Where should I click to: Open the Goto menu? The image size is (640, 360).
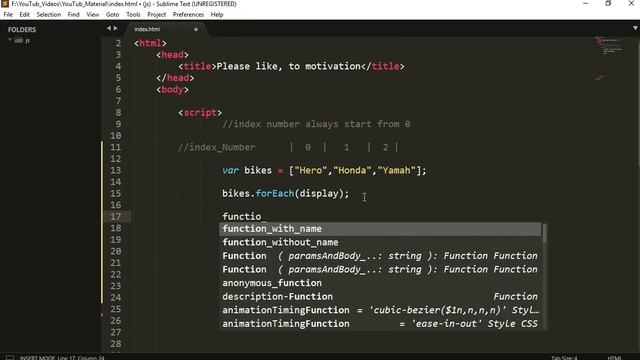coord(112,15)
